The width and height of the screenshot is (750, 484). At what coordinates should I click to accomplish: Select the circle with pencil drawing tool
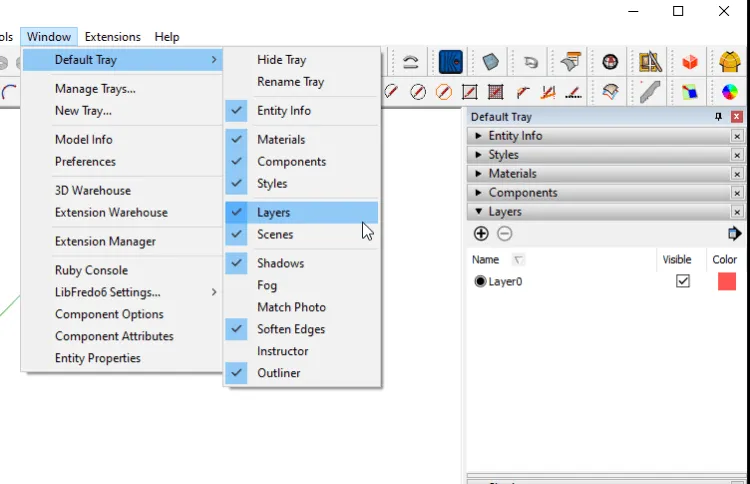[x=418, y=91]
